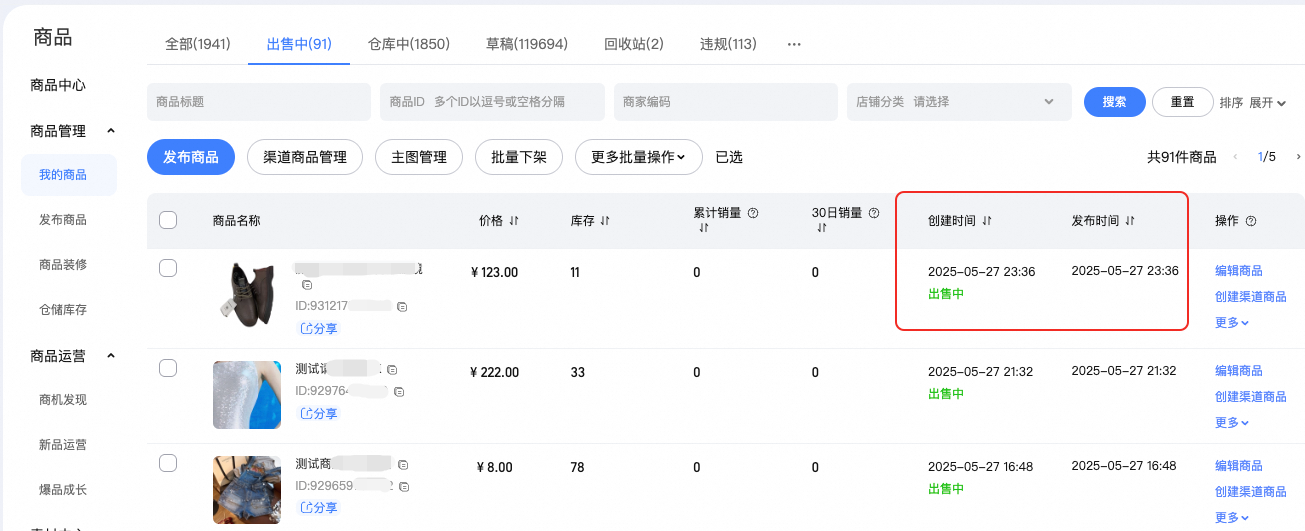Share the ¥222.00 product
Viewport: 1305px width, 531px height.
pyautogui.click(x=319, y=413)
